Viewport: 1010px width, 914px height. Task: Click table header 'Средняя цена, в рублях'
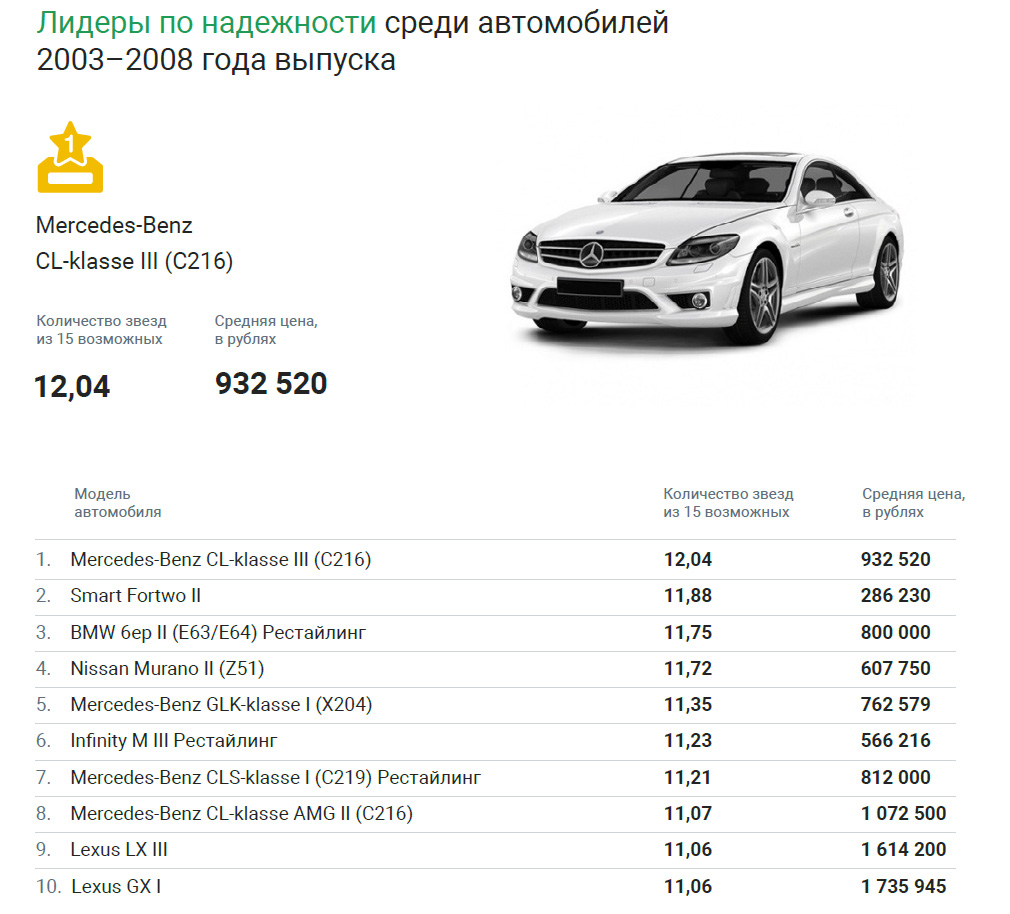[913, 503]
